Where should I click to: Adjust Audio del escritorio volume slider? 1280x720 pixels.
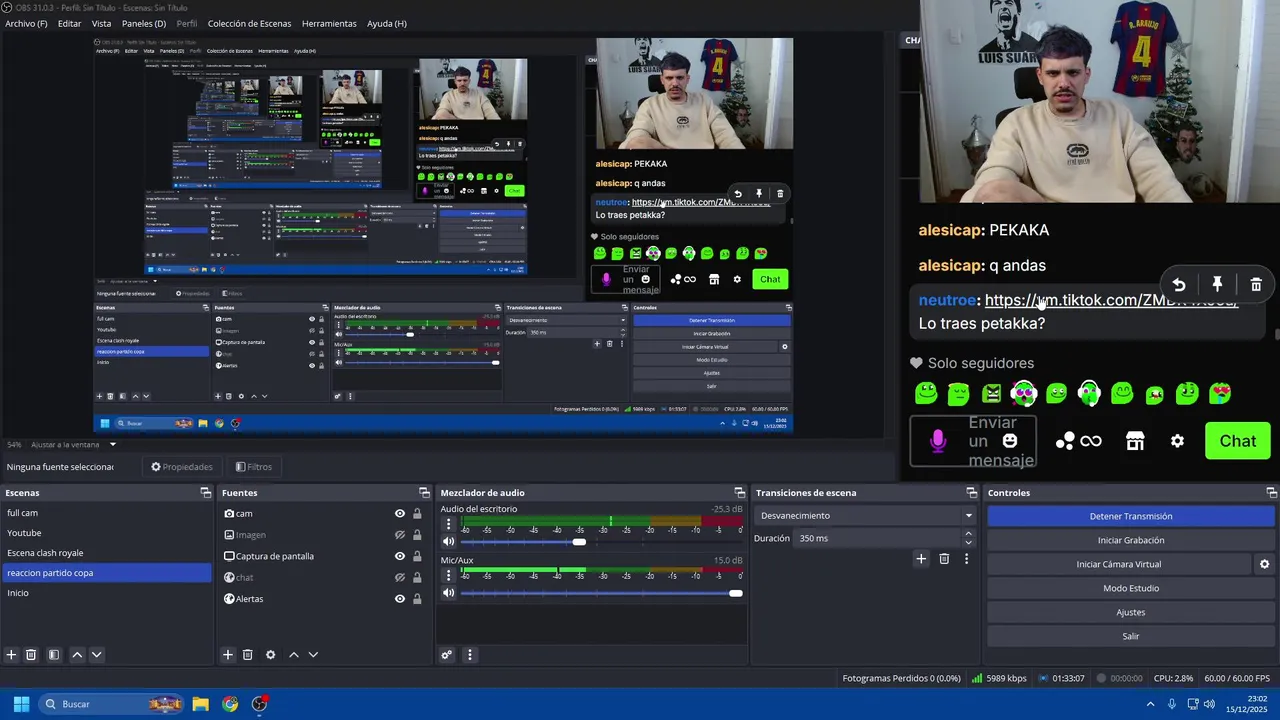(579, 542)
